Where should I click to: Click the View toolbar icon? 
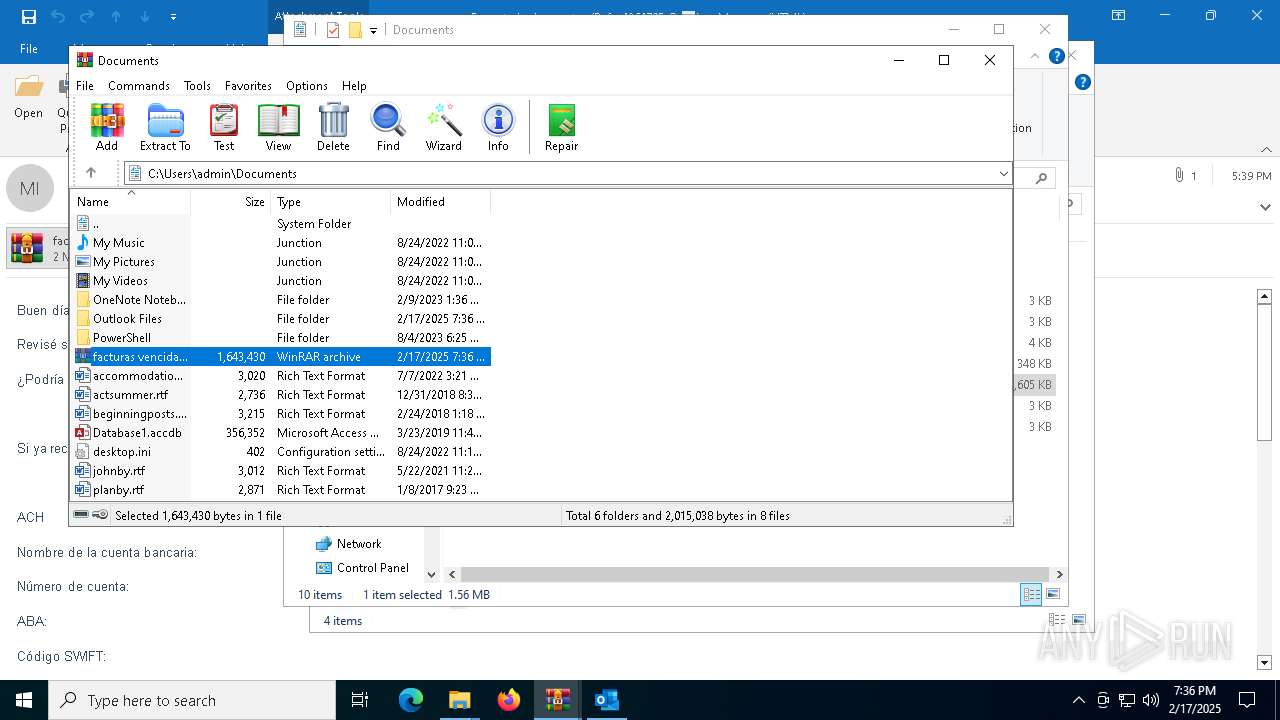pos(278,127)
